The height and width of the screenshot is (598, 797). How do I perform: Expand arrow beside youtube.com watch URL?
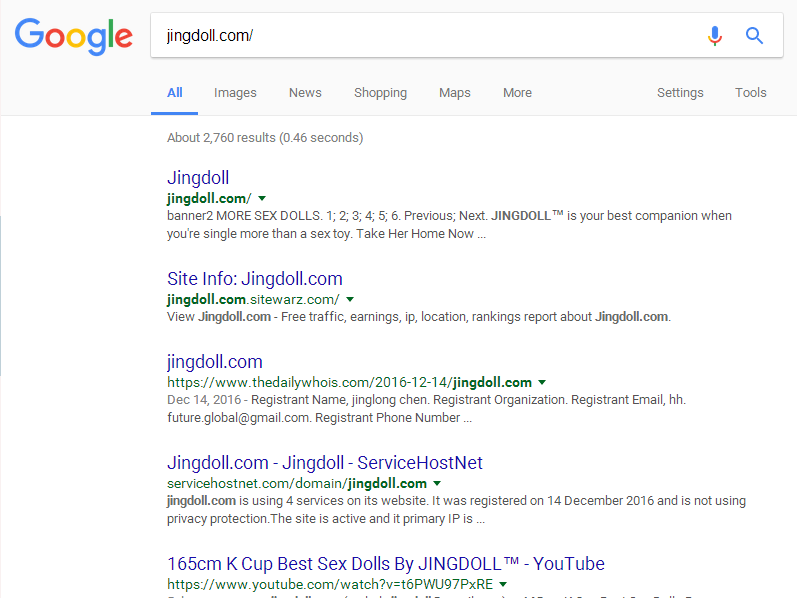tap(503, 585)
